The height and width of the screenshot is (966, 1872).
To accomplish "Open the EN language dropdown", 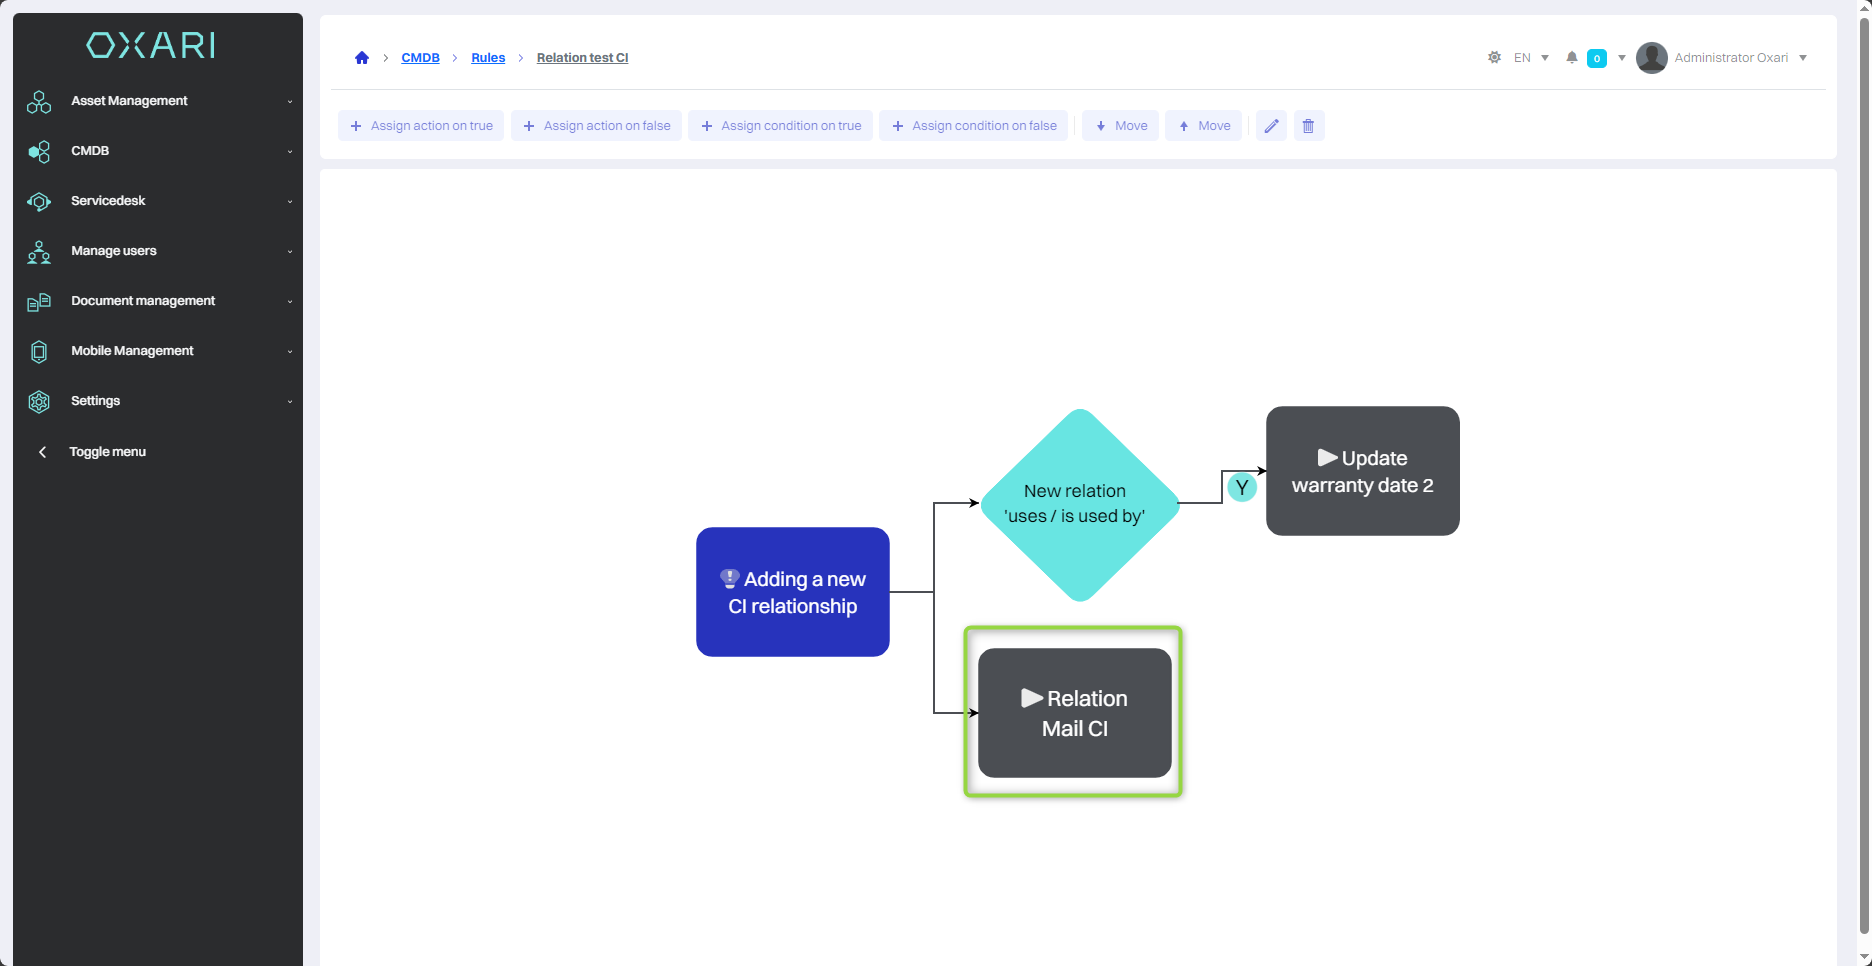I will pyautogui.click(x=1530, y=58).
